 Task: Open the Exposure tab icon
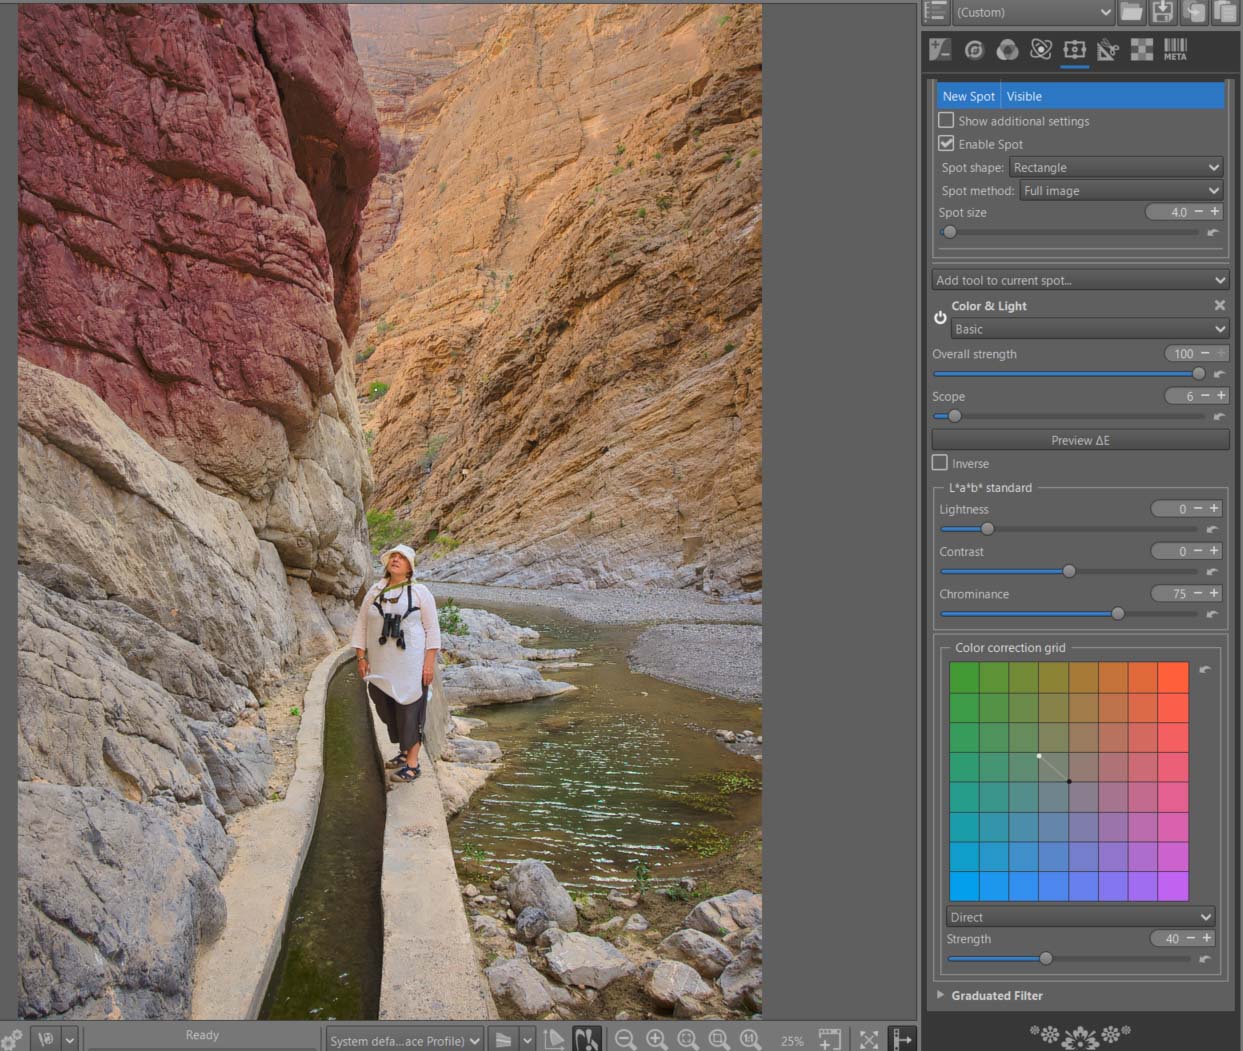pos(940,50)
